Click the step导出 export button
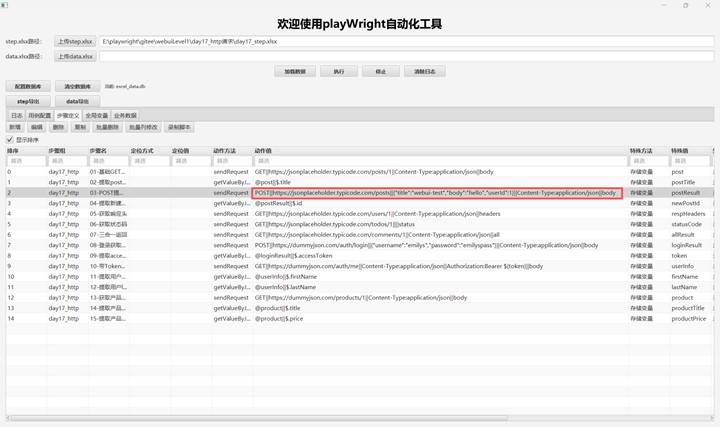The width and height of the screenshot is (720, 427). [x=28, y=101]
